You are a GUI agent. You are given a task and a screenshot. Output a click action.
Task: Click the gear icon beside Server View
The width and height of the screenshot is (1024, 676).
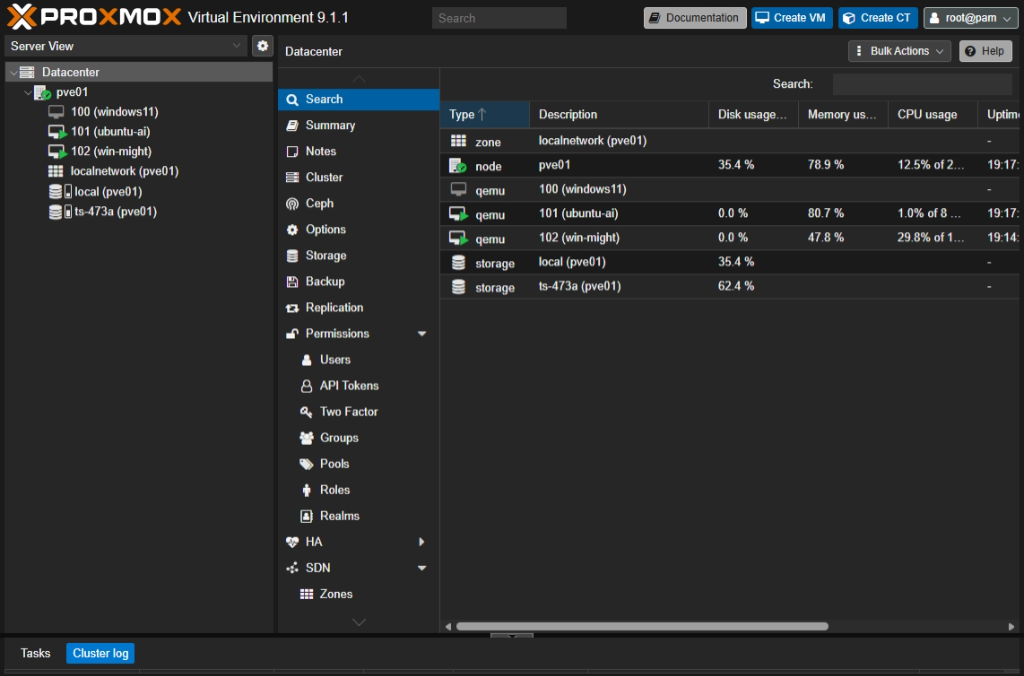[x=262, y=46]
